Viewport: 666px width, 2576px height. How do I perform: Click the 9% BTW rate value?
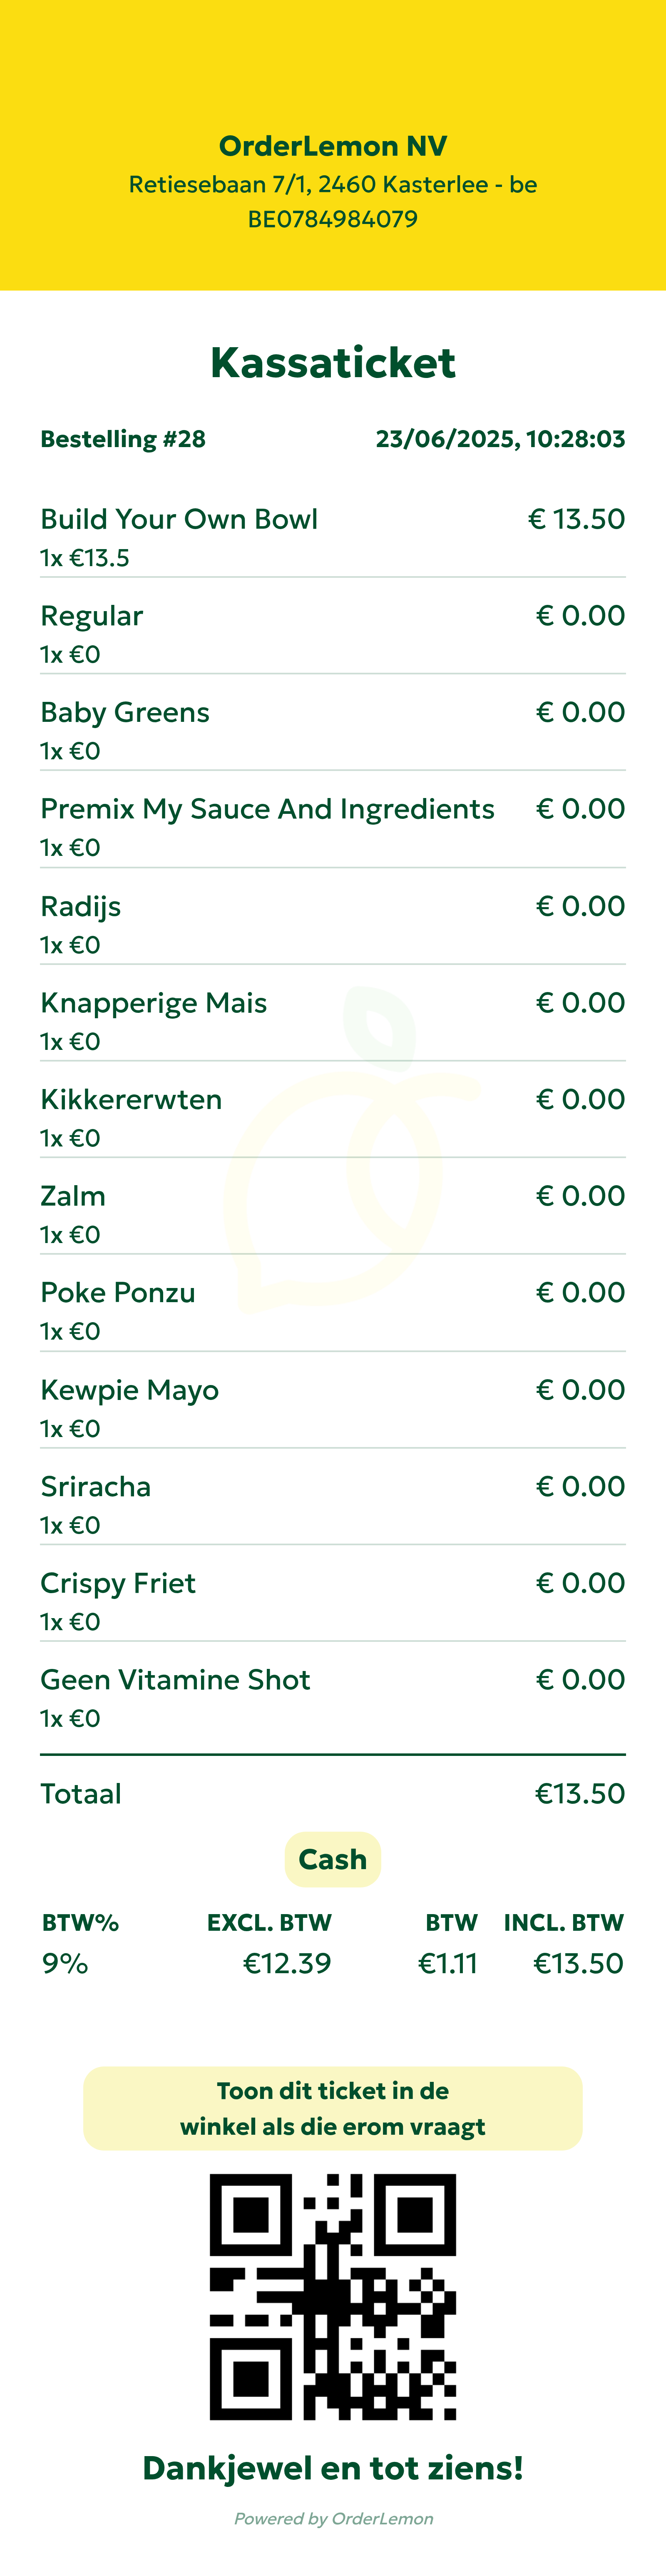[x=65, y=1963]
